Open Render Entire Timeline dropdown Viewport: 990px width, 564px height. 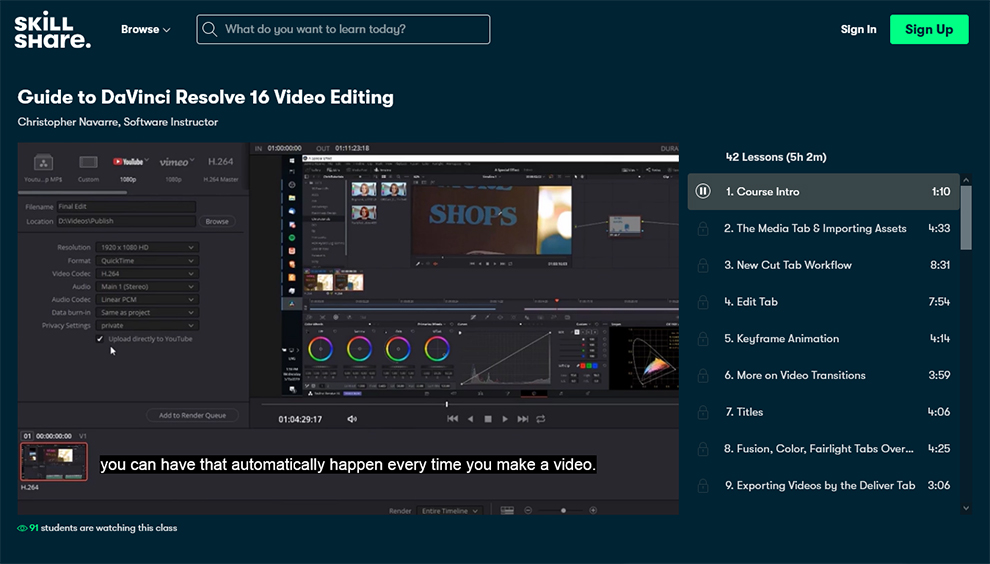pyautogui.click(x=450, y=510)
